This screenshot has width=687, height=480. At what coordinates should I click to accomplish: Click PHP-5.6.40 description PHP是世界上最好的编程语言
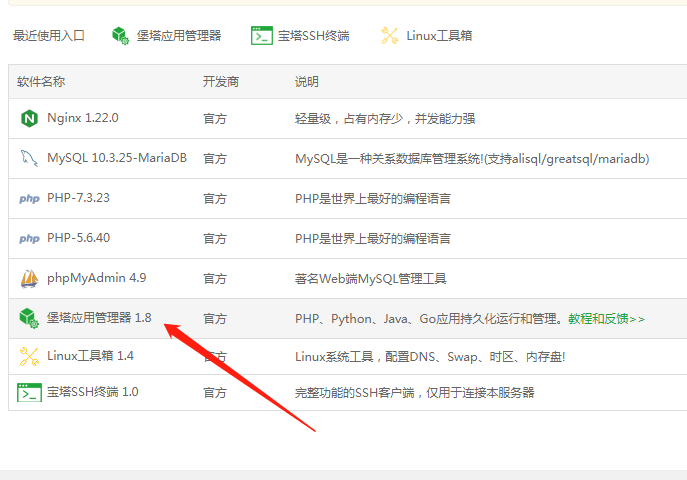click(x=373, y=239)
